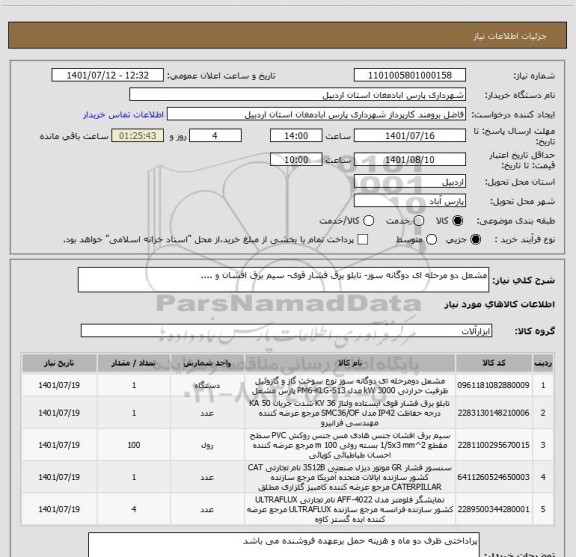The height and width of the screenshot is (557, 576).
Task: Click the remaining days field showing 4
Action: tap(215, 136)
